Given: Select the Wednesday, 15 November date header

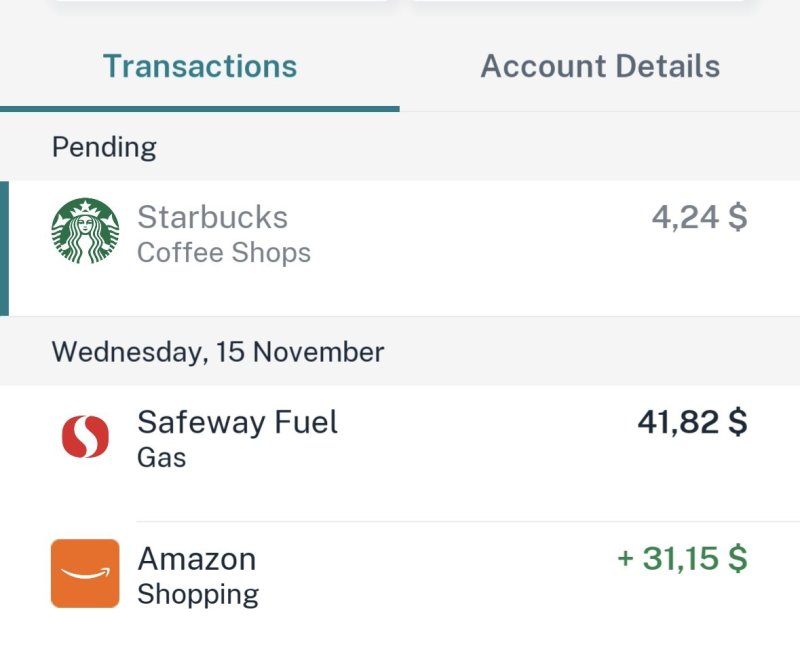Looking at the screenshot, I should (x=217, y=352).
